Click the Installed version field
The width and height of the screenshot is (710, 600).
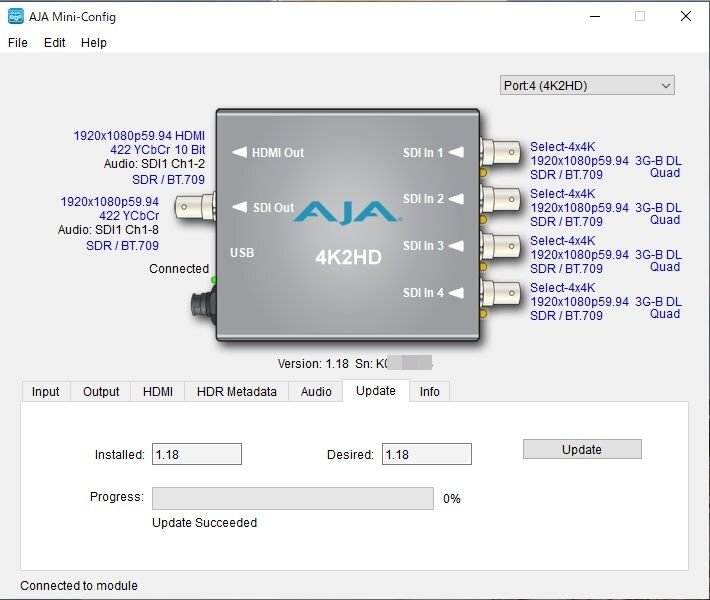coord(197,454)
